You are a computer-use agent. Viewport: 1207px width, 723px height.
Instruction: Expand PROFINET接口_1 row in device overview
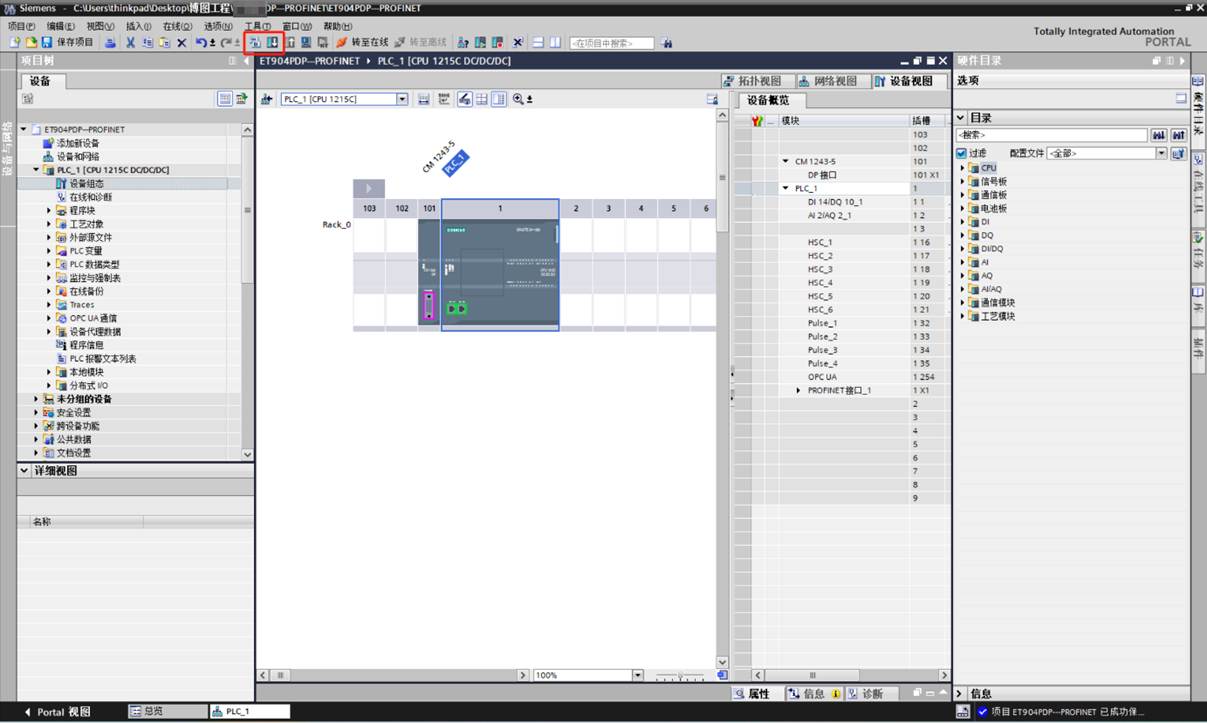click(x=798, y=390)
